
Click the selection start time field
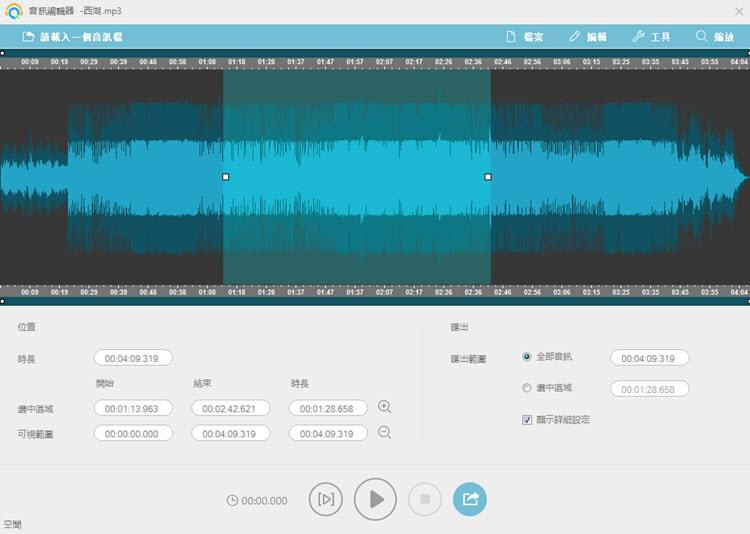pos(134,408)
